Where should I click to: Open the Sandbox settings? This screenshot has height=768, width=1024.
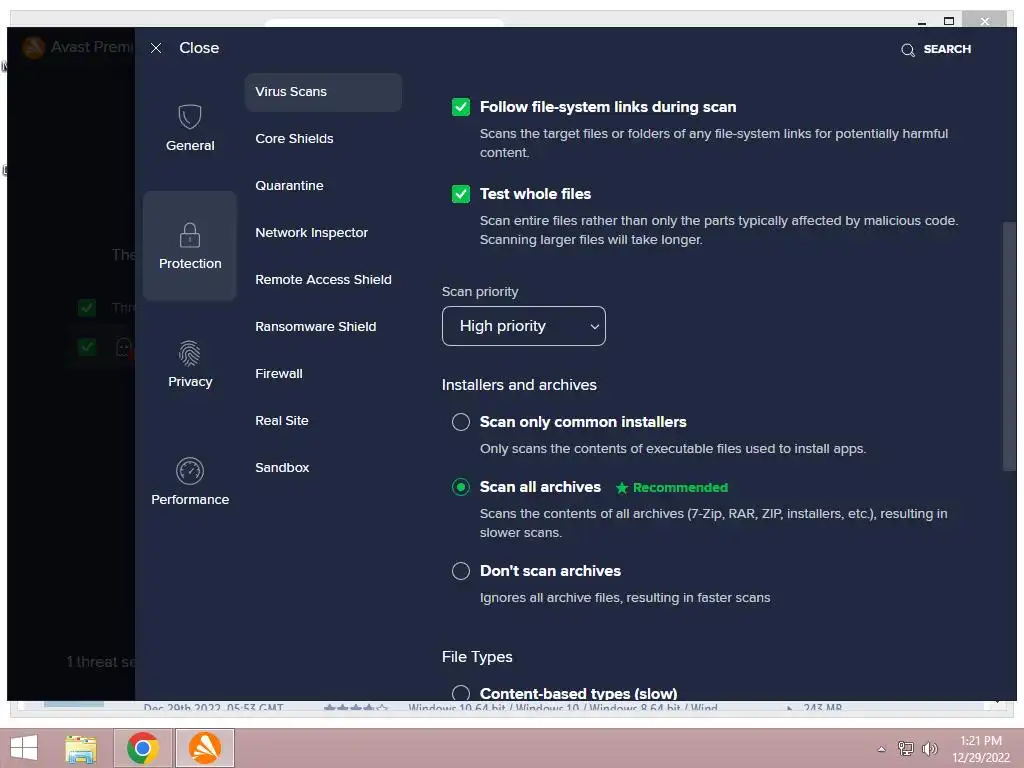[282, 468]
